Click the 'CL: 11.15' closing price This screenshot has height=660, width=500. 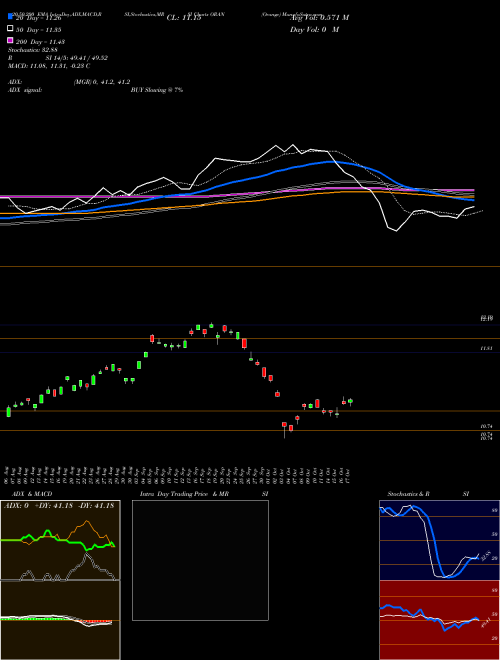click(184, 18)
